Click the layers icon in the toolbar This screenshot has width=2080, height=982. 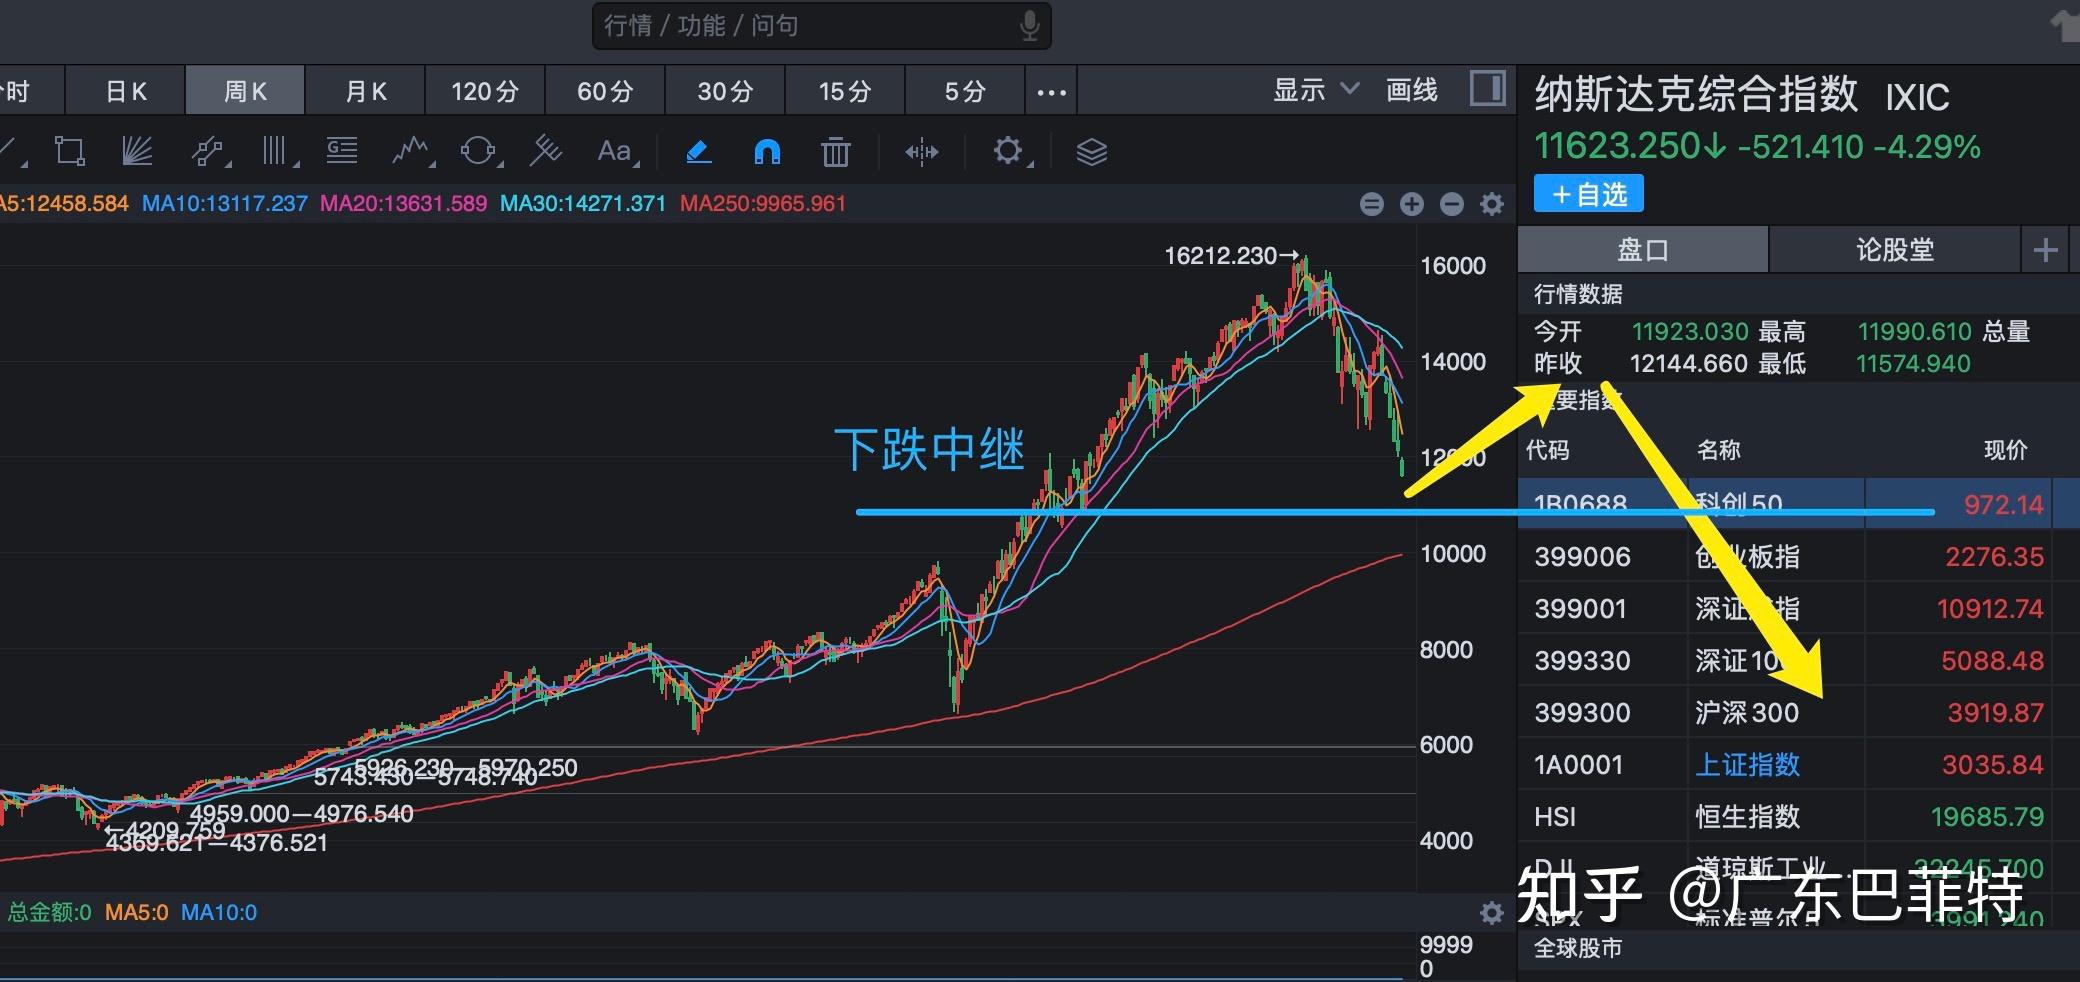1091,151
